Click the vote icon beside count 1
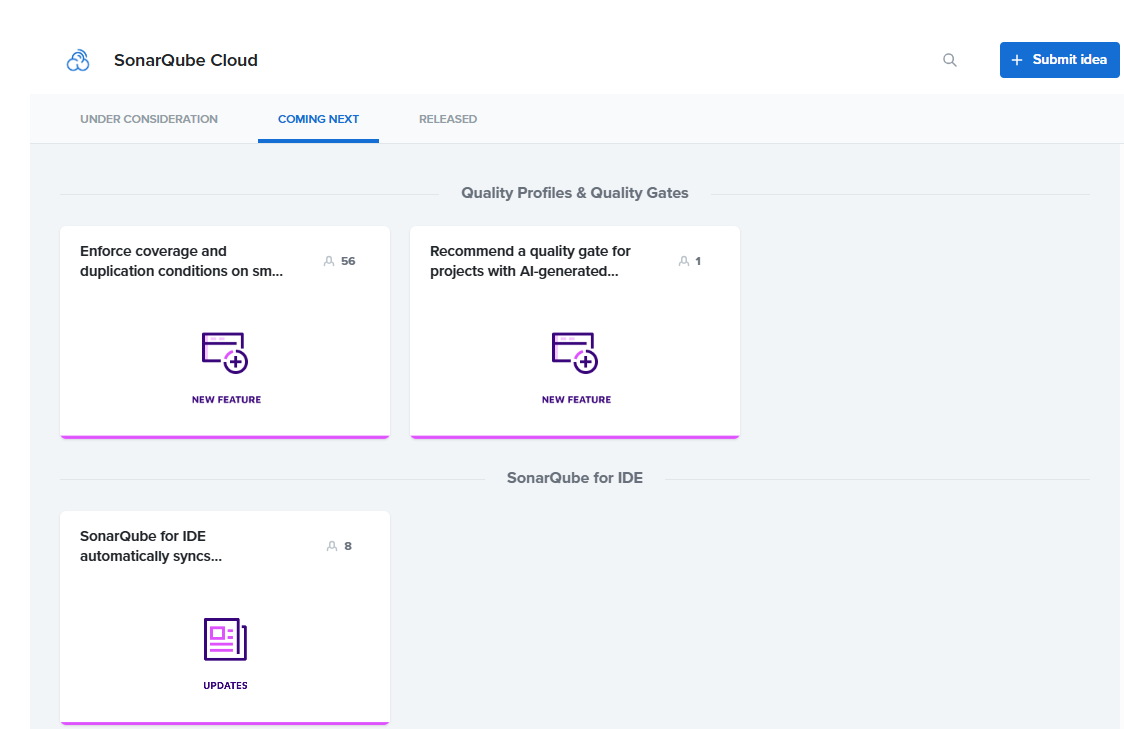Image resolution: width=1124 pixels, height=729 pixels. [684, 261]
